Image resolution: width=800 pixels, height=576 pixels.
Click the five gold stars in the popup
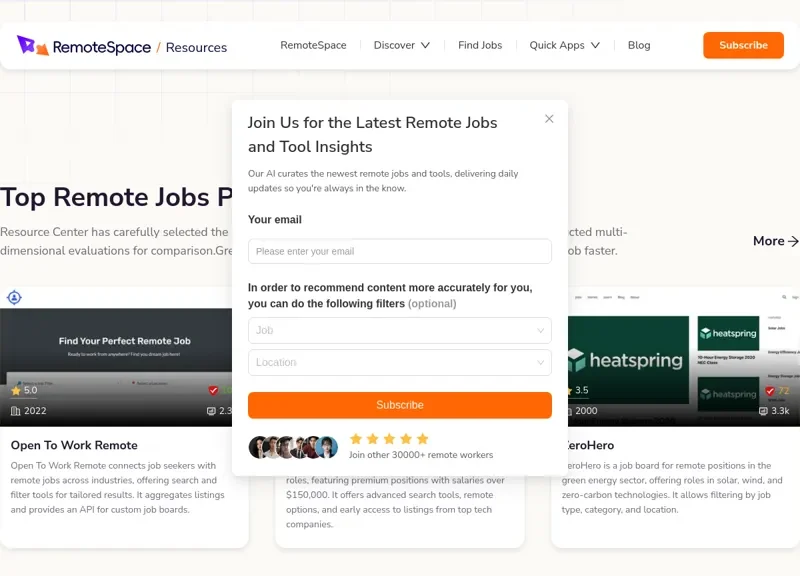coord(389,438)
